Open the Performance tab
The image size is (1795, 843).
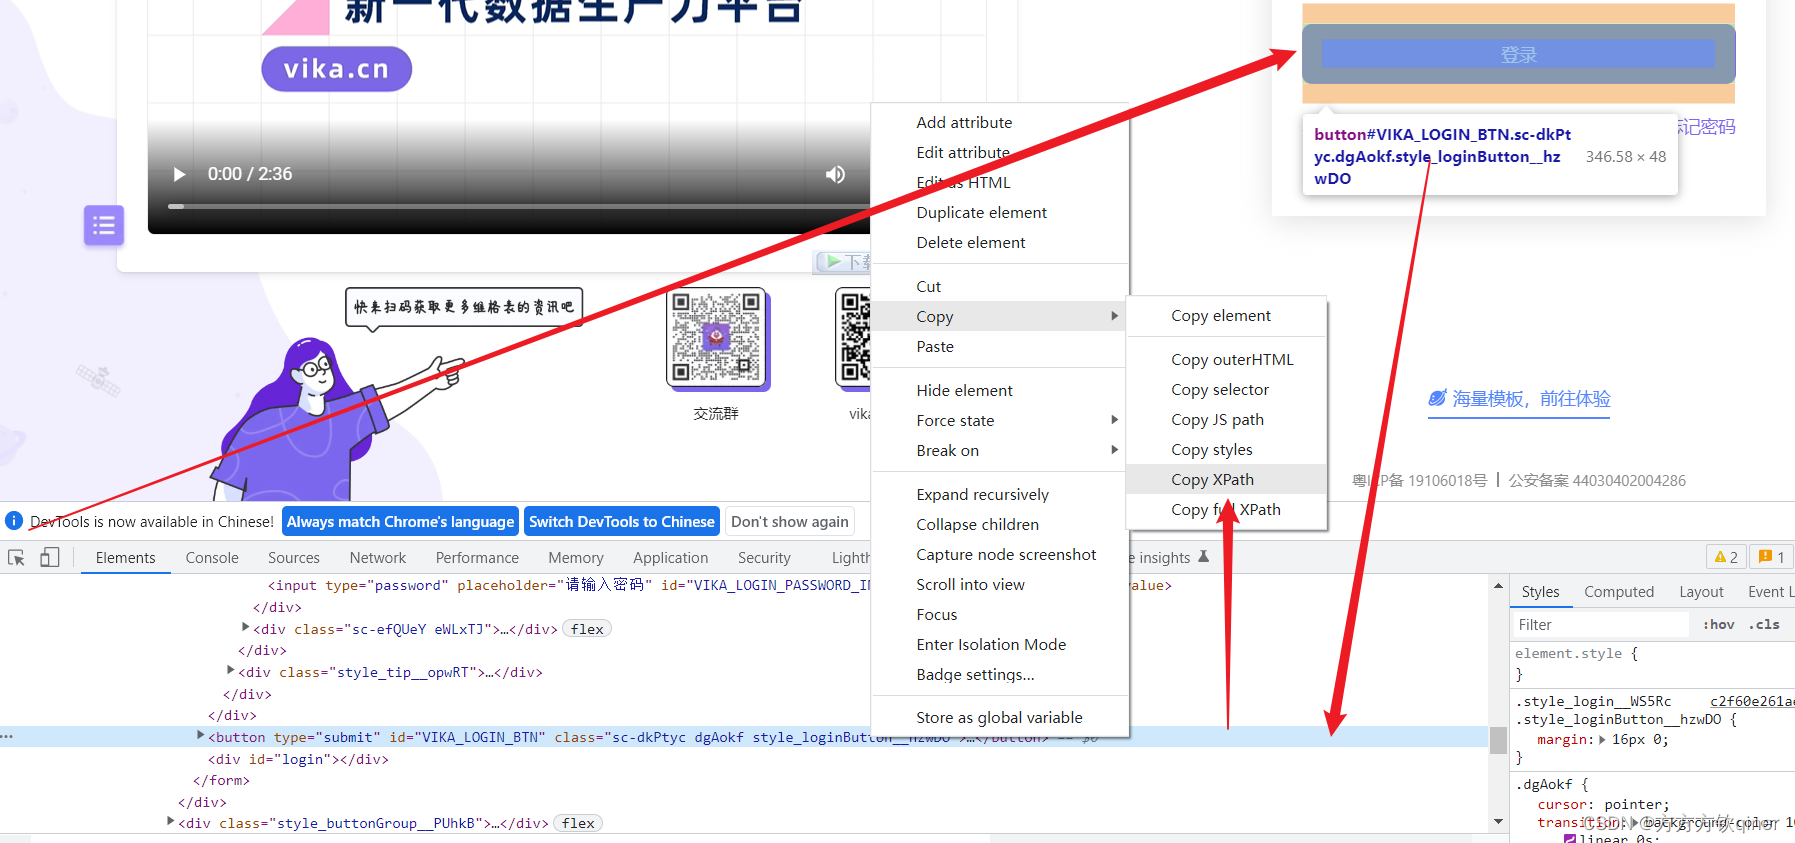(477, 558)
